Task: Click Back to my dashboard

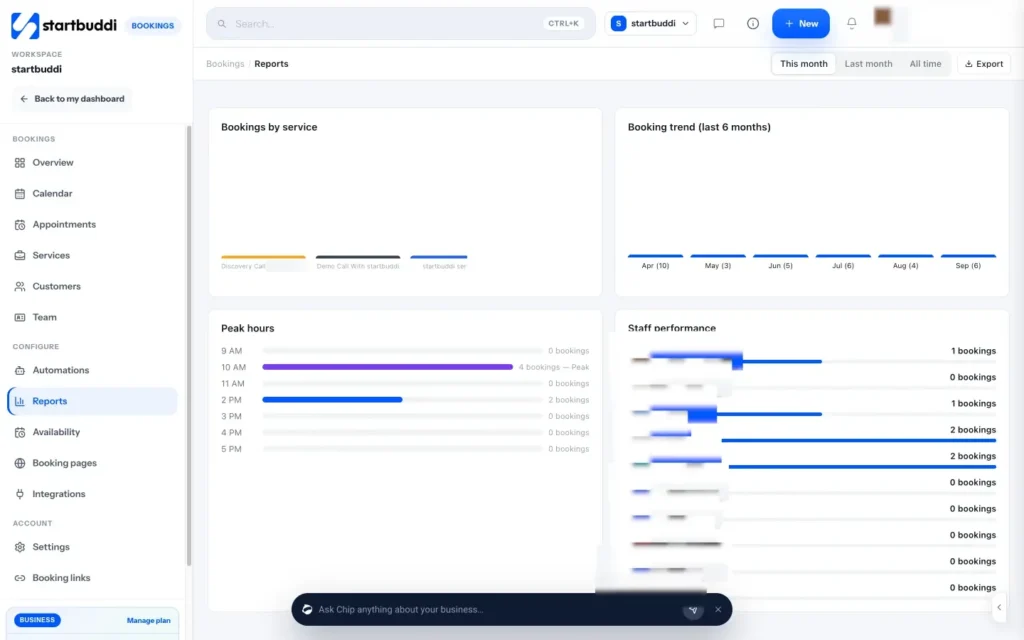Action: (72, 99)
